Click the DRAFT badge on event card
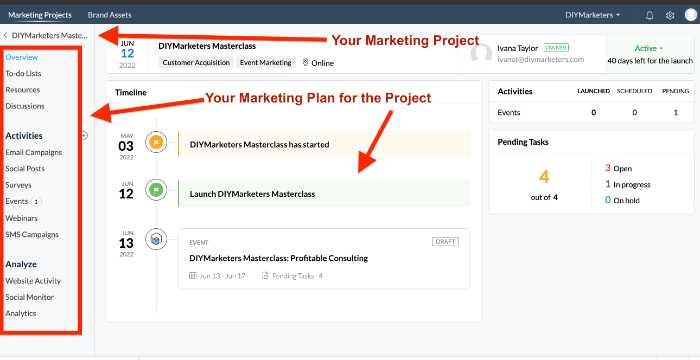700x360 pixels. click(445, 242)
